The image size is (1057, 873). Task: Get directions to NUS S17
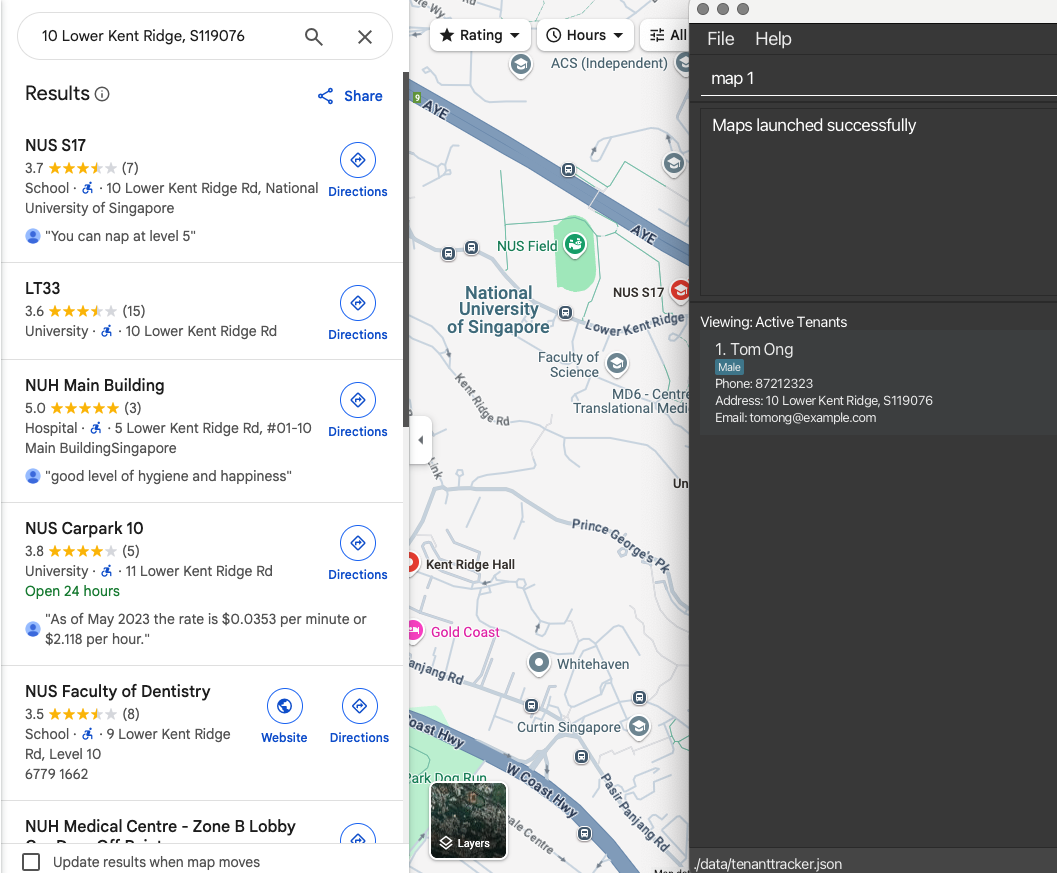(358, 171)
